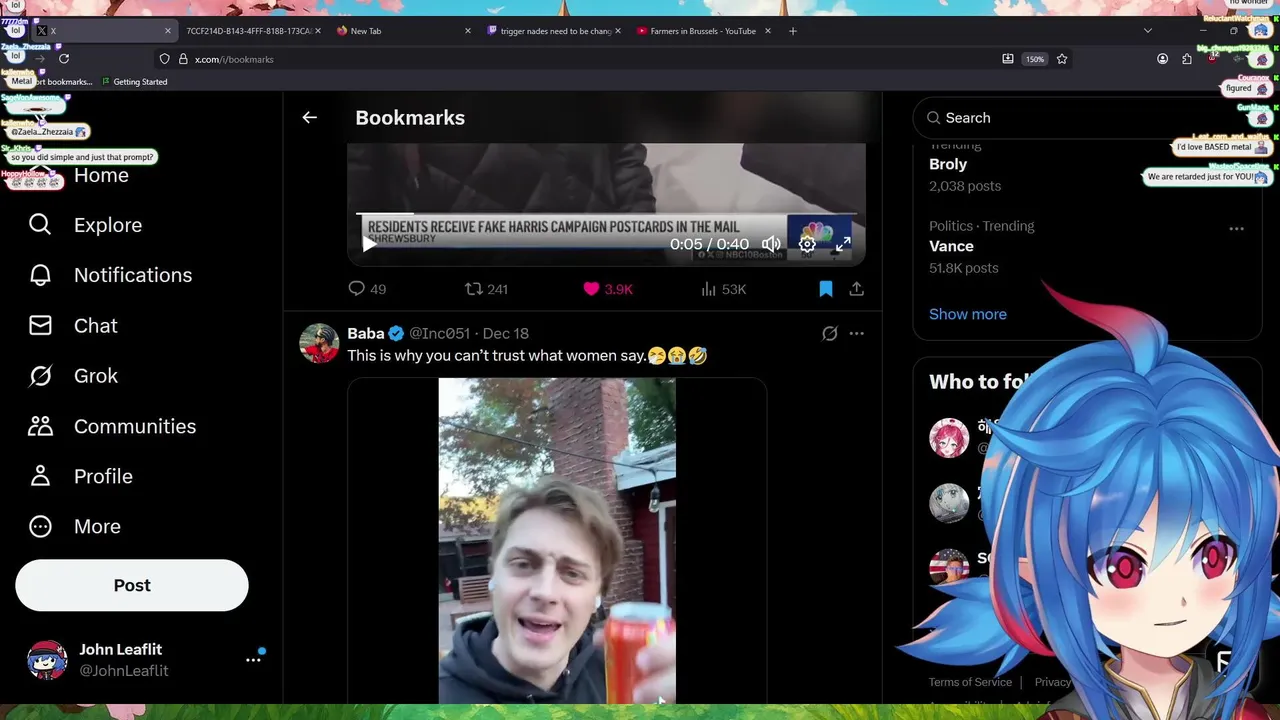Open Dec 18 post timestamp

coord(506,333)
